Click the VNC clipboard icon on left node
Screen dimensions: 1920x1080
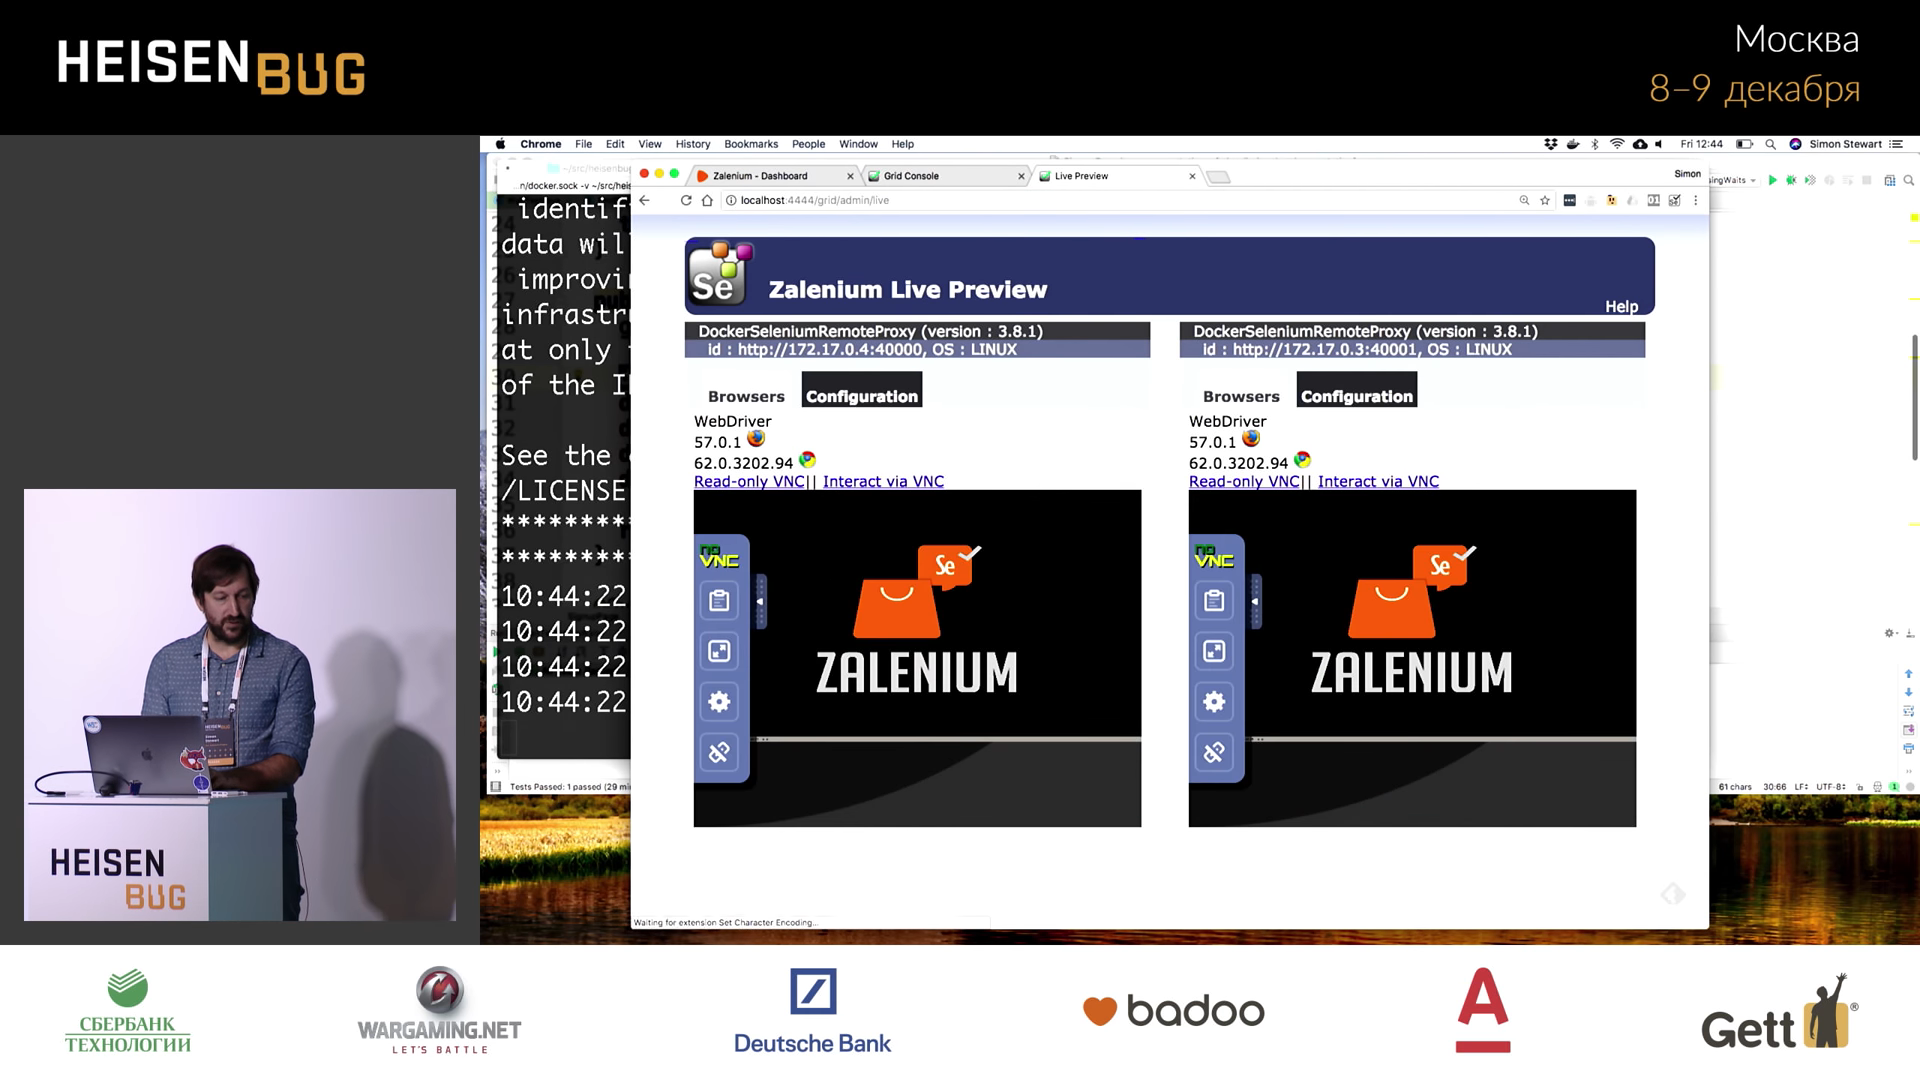pyautogui.click(x=719, y=600)
